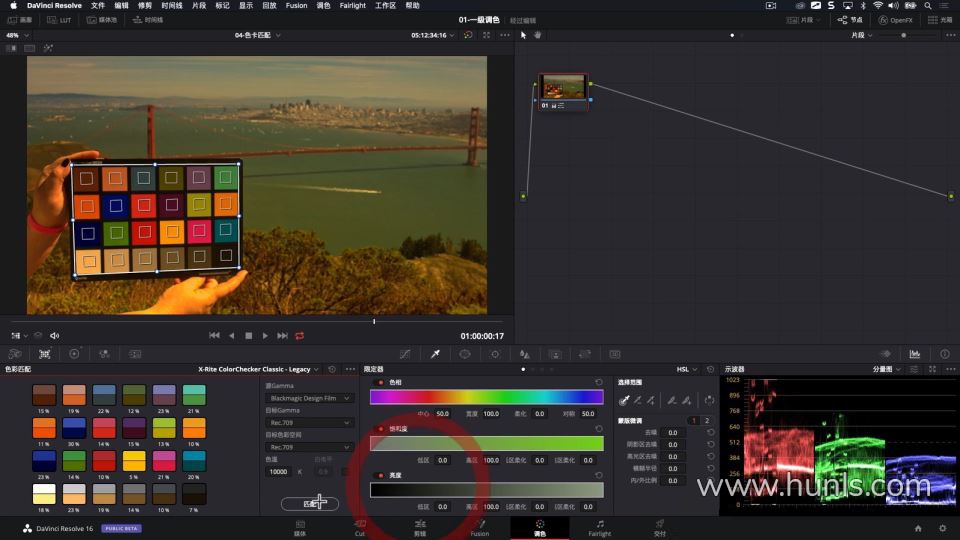The width and height of the screenshot is (960, 540).
Task: Toggle the 亮度 (luminance) qualifier switch
Action: click(x=380, y=476)
